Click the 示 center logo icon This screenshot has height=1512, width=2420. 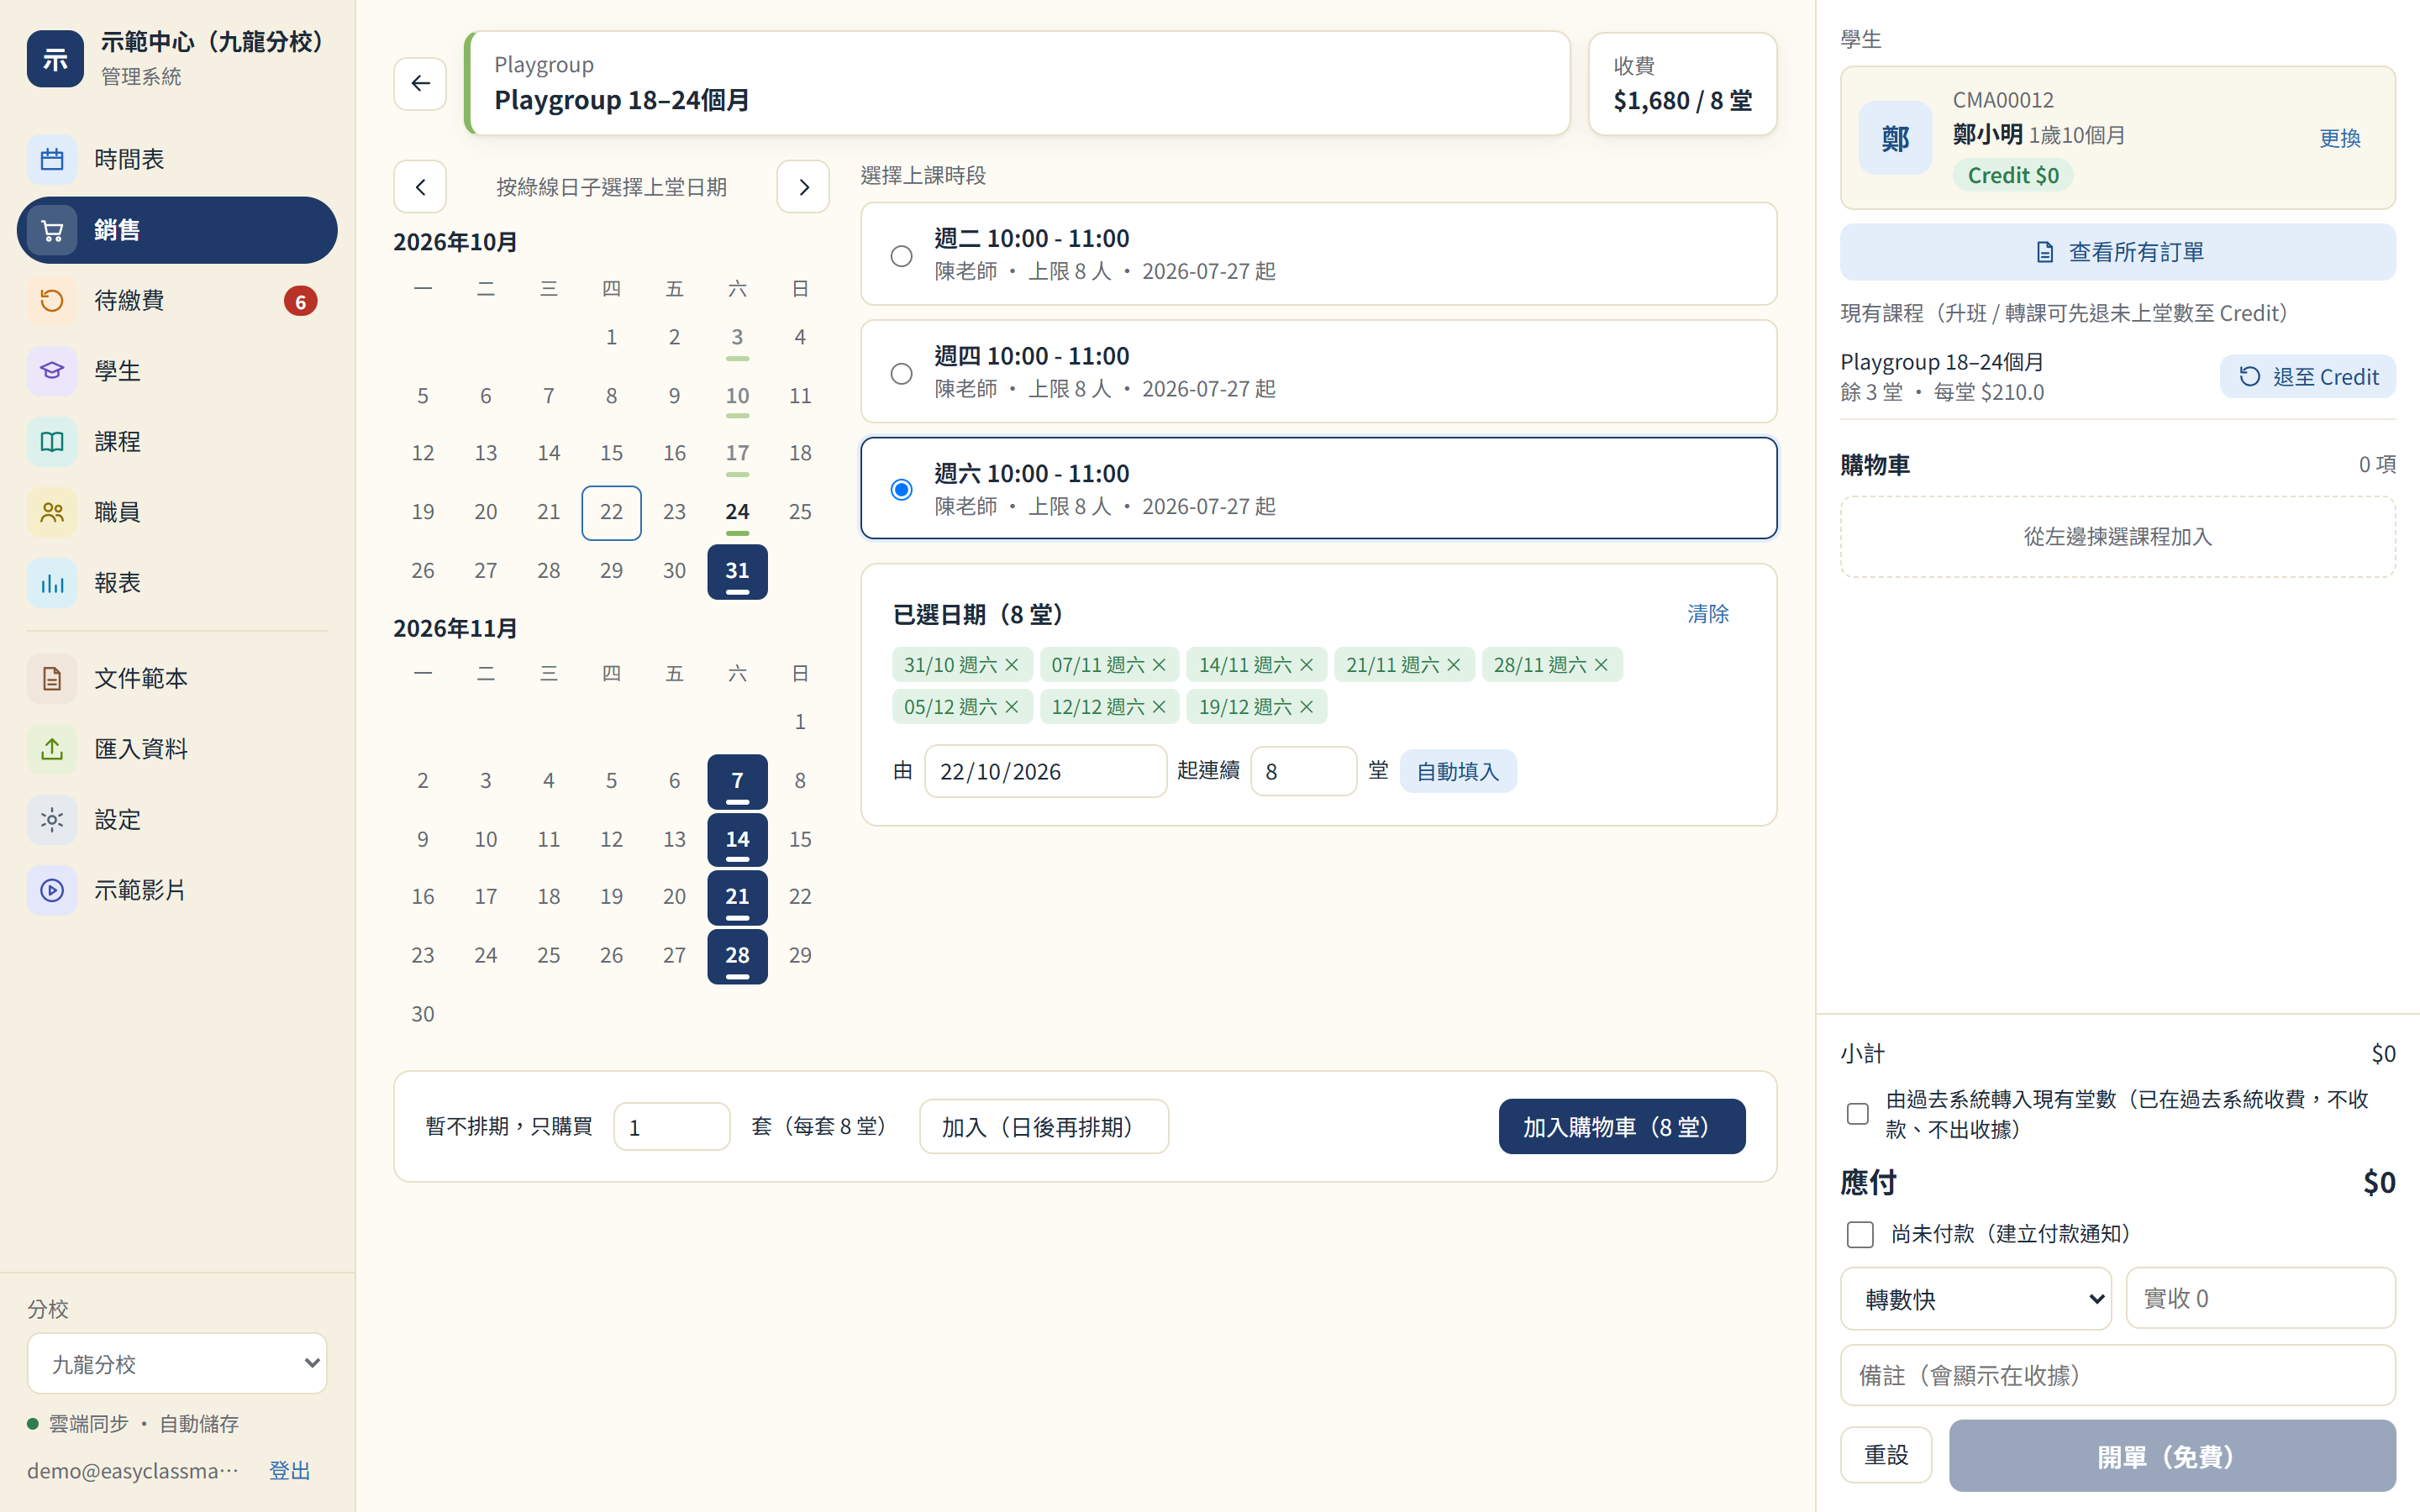click(55, 59)
